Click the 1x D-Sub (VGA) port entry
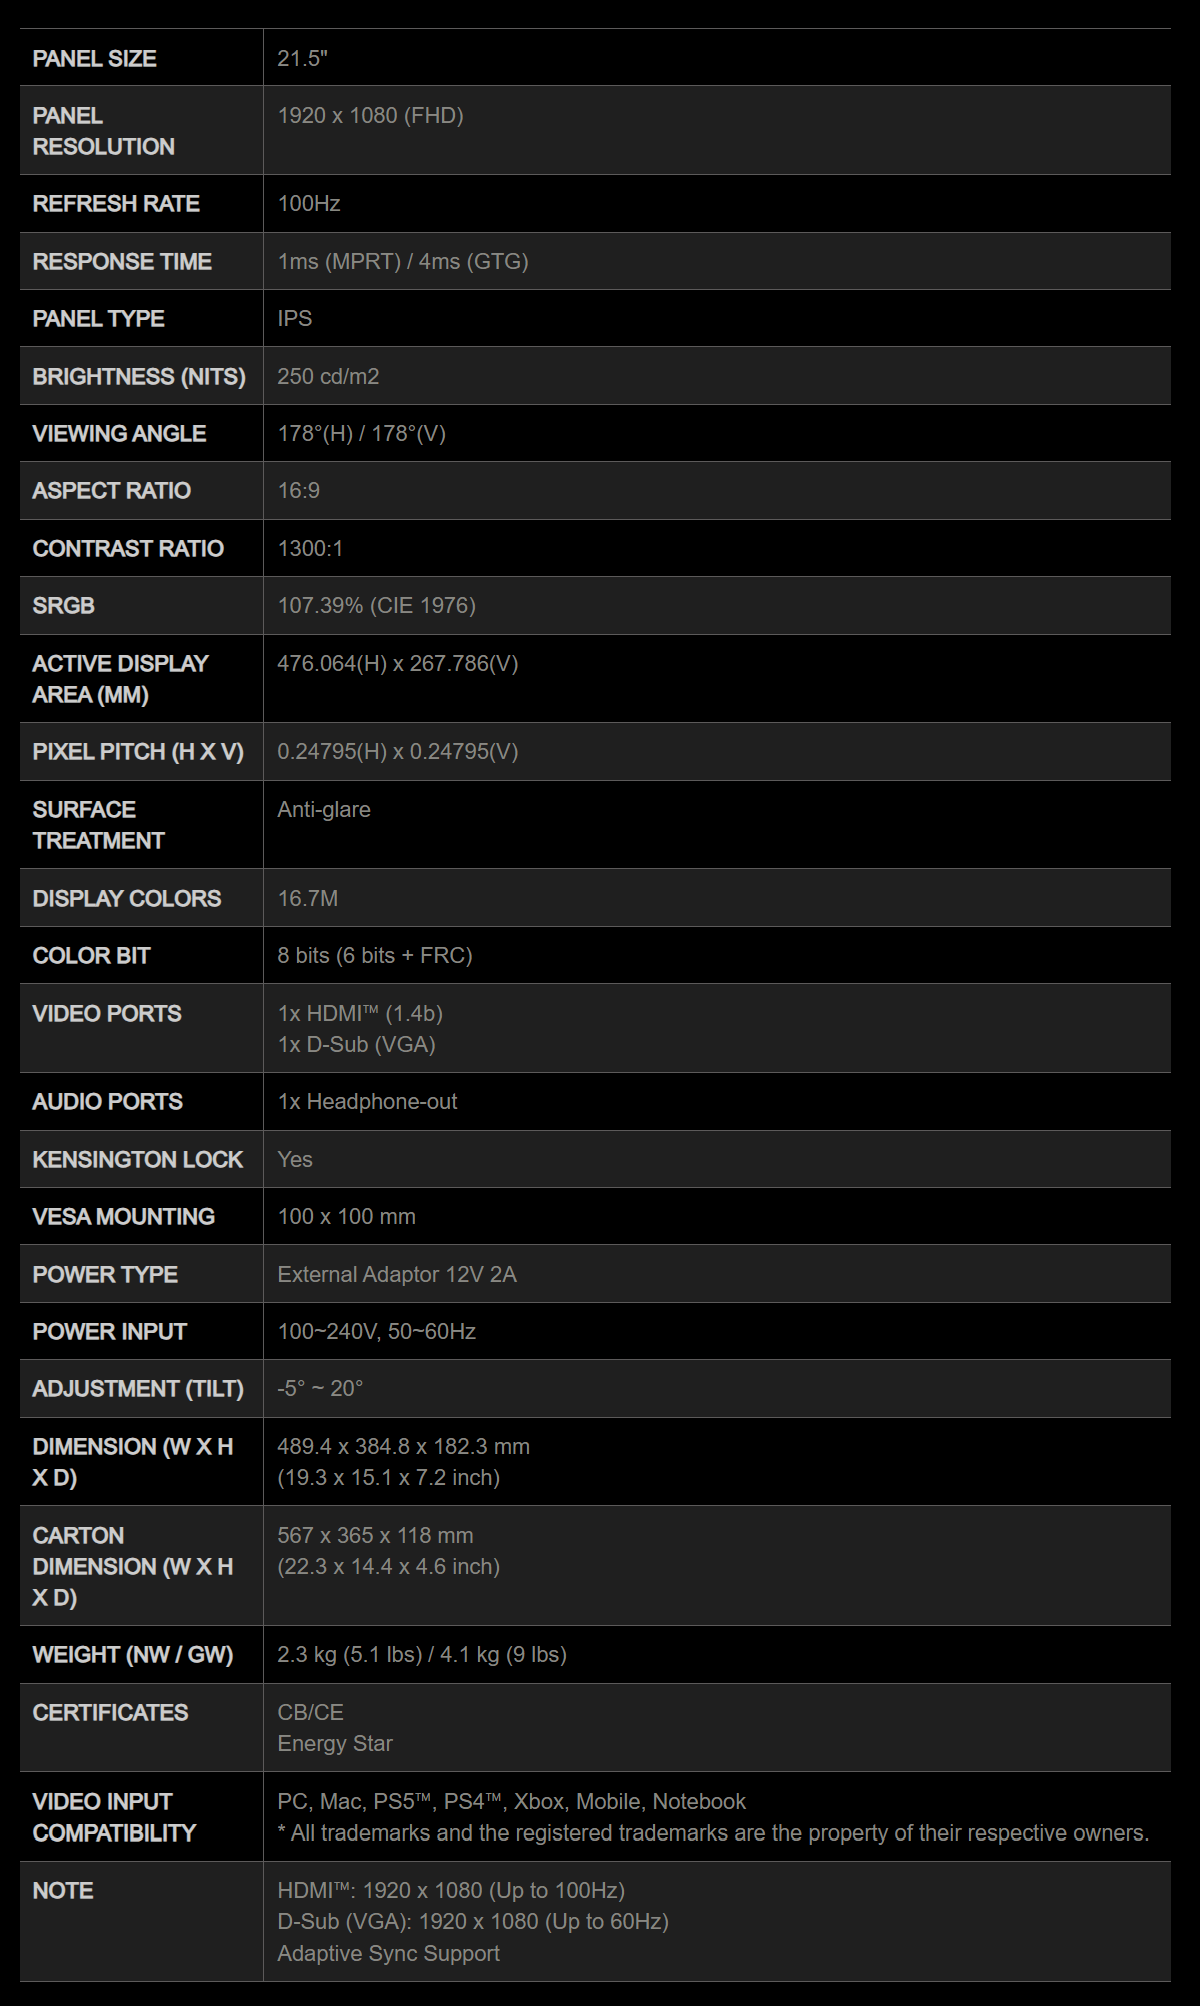 [x=356, y=1045]
